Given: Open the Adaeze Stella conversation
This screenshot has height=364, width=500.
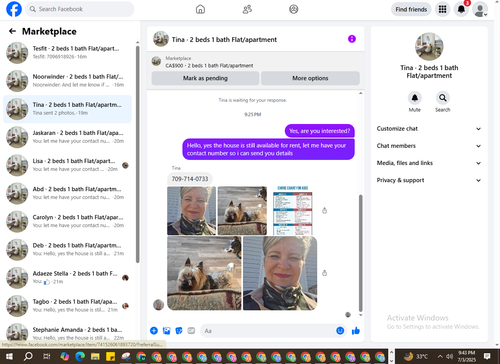Looking at the screenshot, I should point(68,278).
